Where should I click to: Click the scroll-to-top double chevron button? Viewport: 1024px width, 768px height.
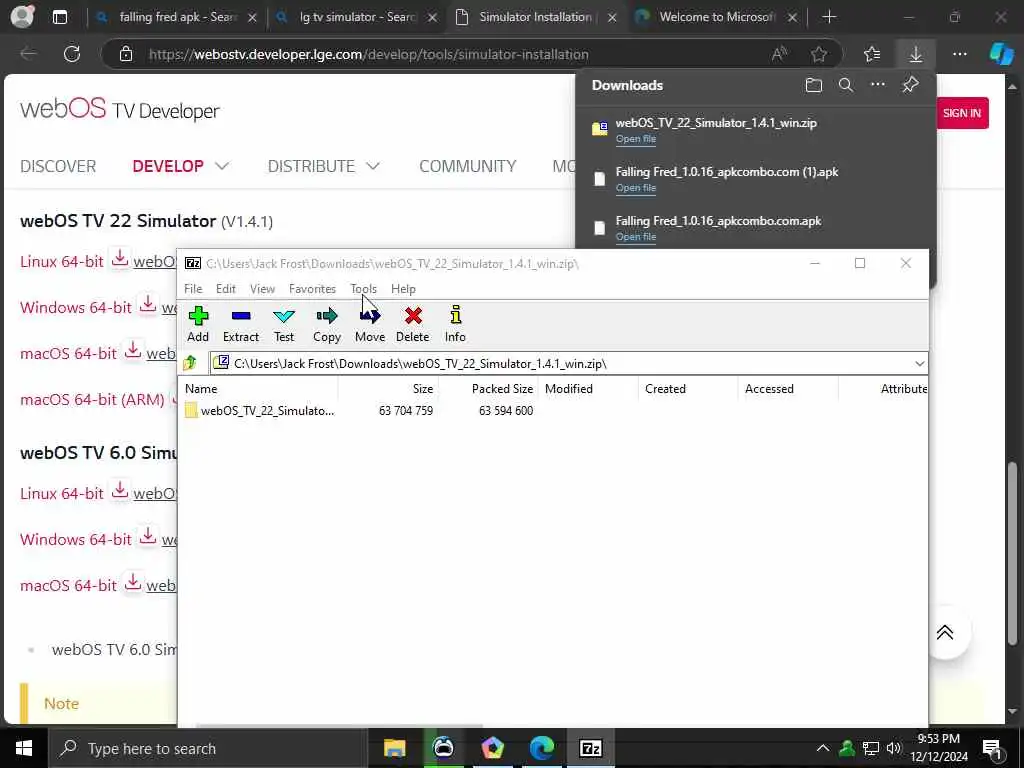pos(944,632)
